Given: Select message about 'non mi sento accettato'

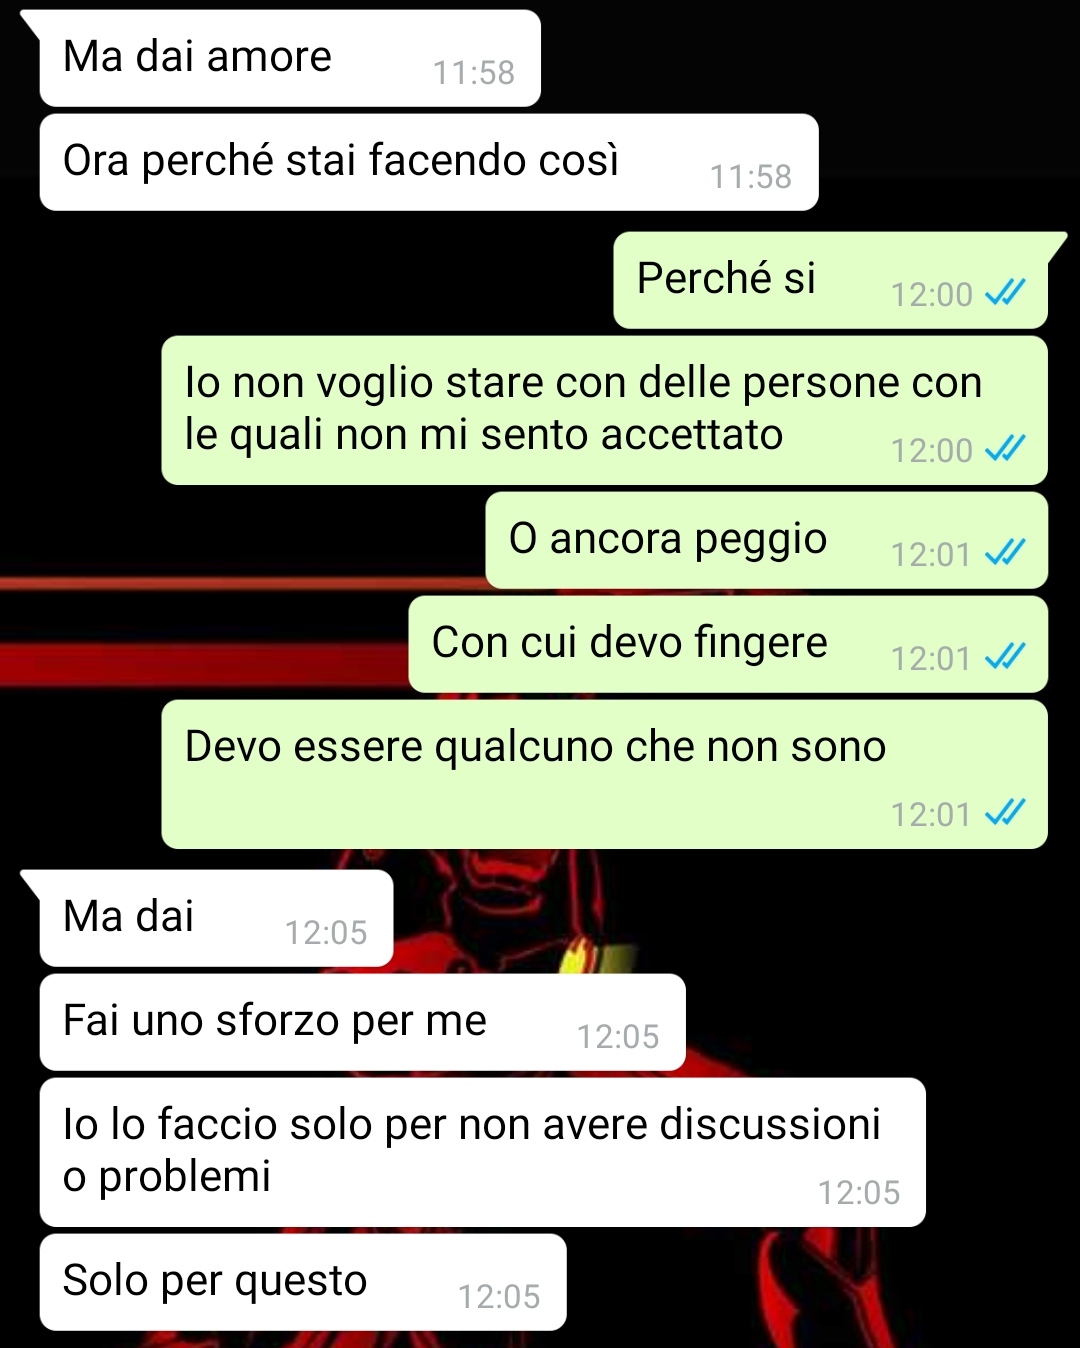Looking at the screenshot, I should [x=604, y=410].
